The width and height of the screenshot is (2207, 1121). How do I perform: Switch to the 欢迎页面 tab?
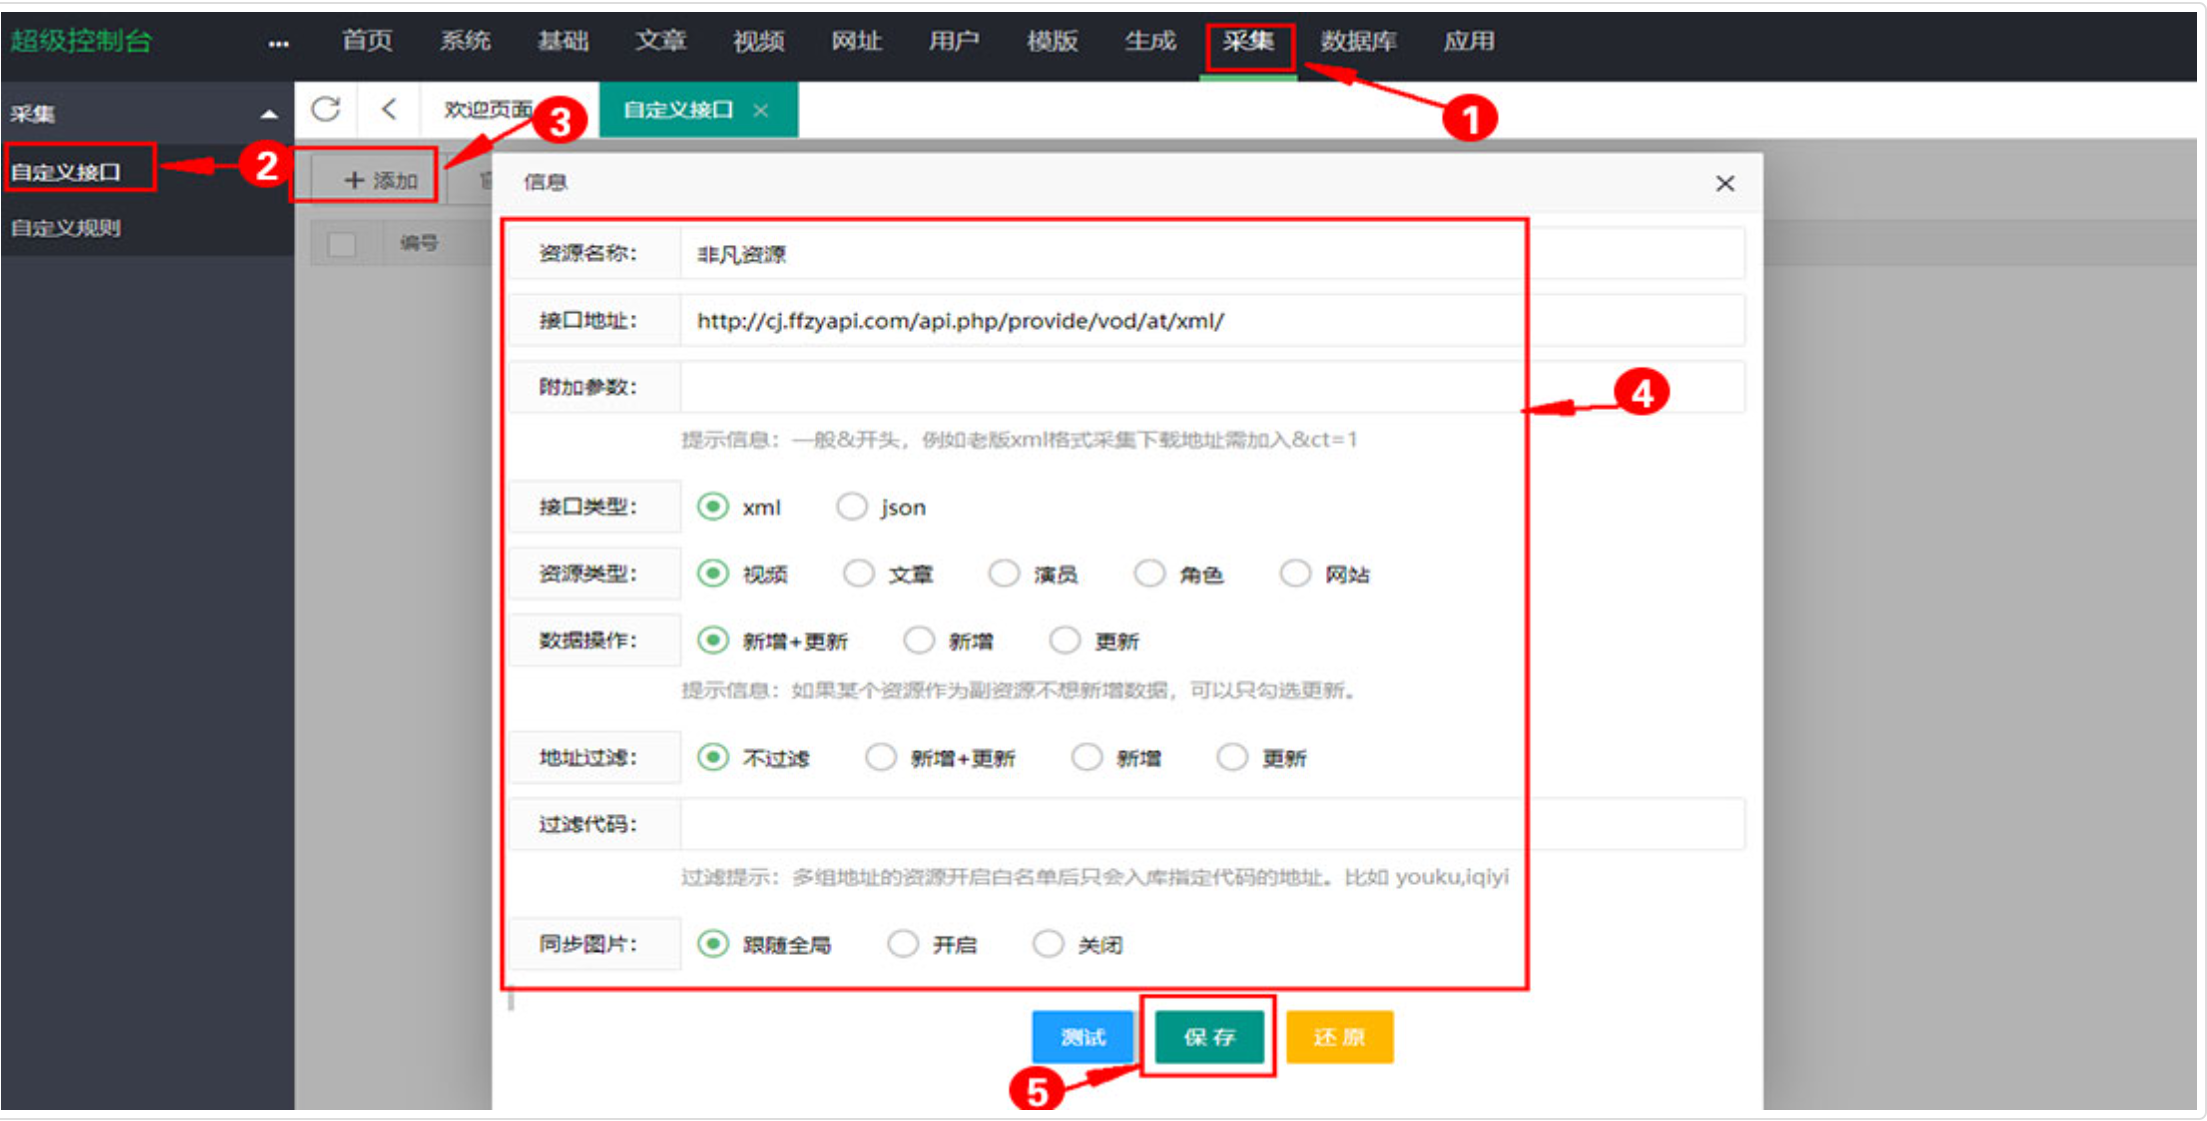[x=488, y=109]
